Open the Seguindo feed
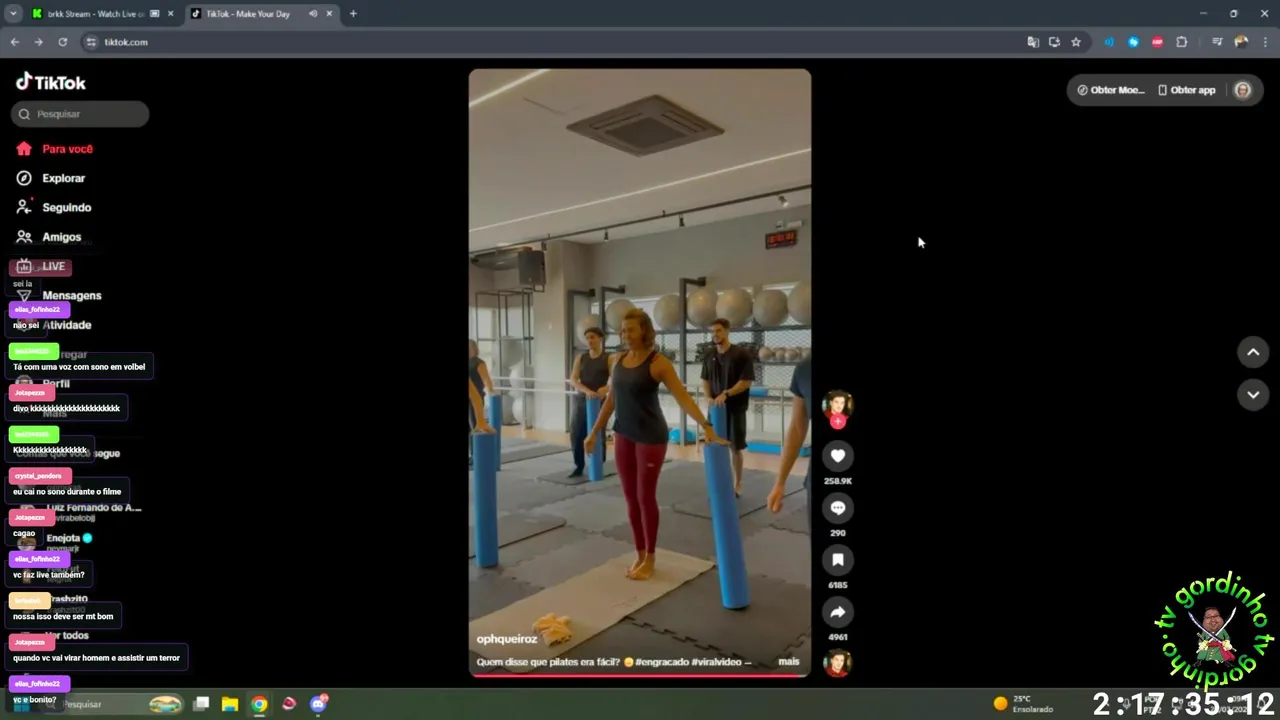Image resolution: width=1280 pixels, height=720 pixels. pos(66,207)
